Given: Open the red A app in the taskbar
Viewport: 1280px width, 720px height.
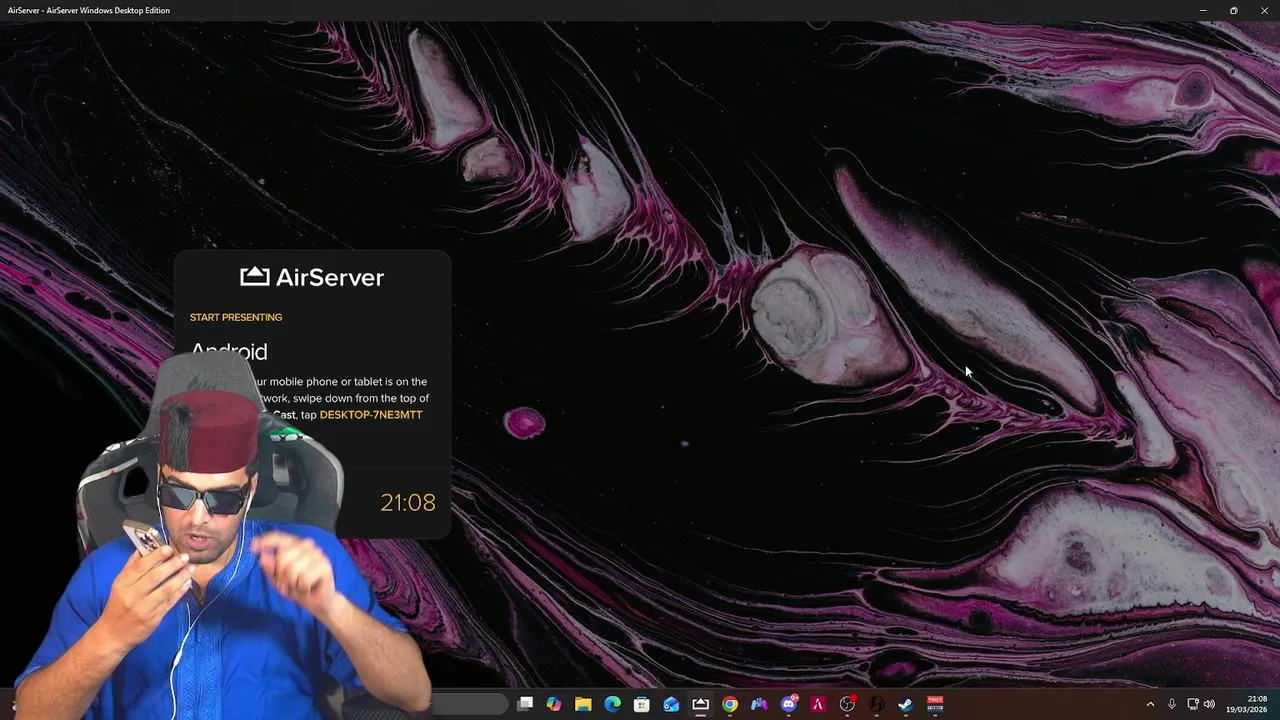Looking at the screenshot, I should point(818,704).
